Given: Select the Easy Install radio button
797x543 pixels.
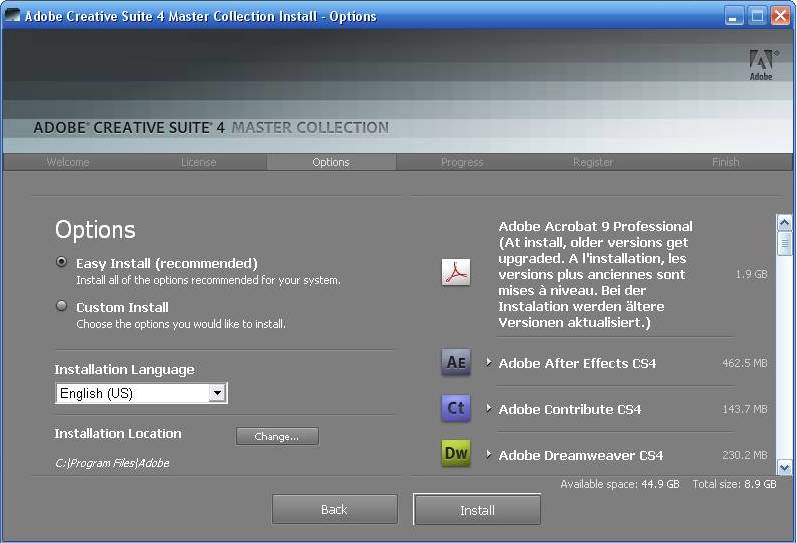Looking at the screenshot, I should pyautogui.click(x=62, y=262).
